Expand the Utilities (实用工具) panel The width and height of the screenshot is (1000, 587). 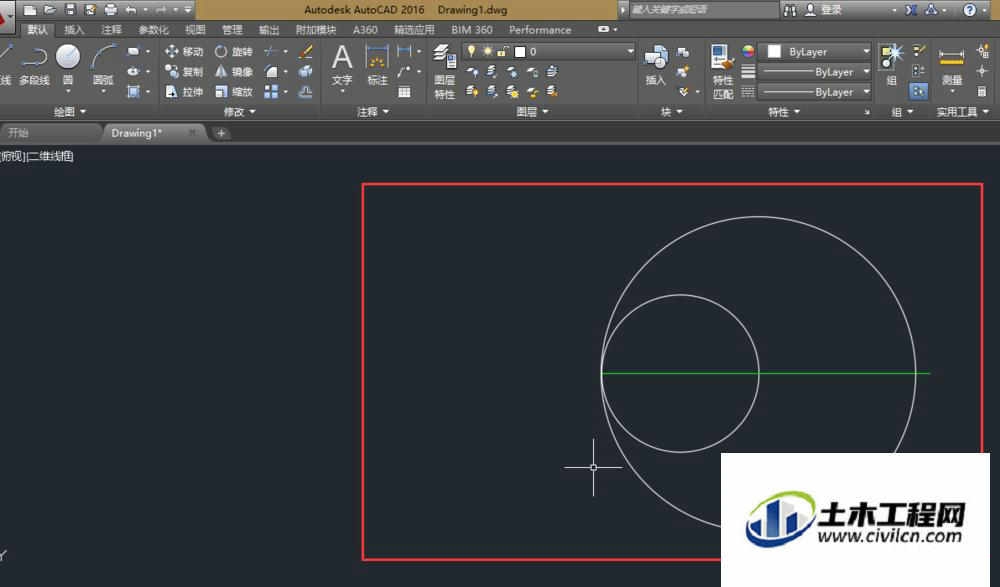click(x=962, y=112)
